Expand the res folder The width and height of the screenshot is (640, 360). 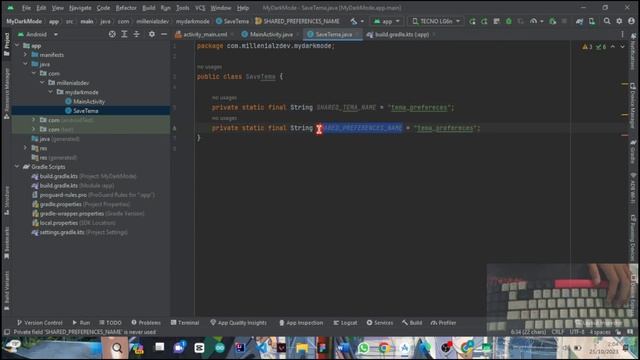point(25,148)
